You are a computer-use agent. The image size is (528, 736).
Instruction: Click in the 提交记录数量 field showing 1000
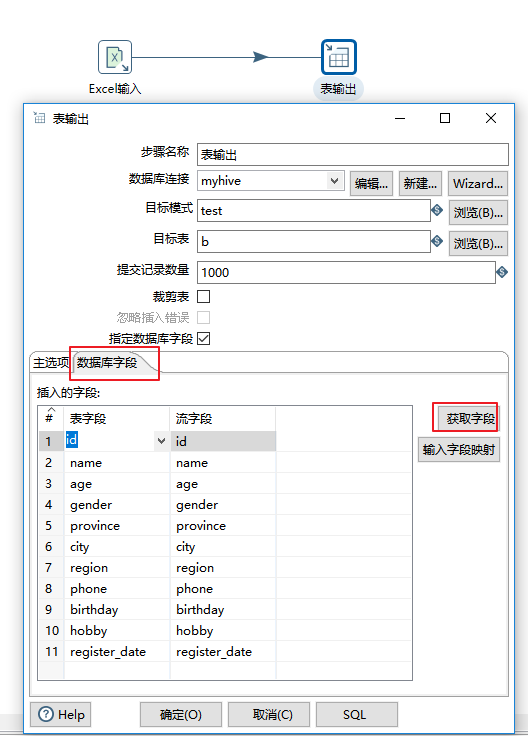[346, 272]
